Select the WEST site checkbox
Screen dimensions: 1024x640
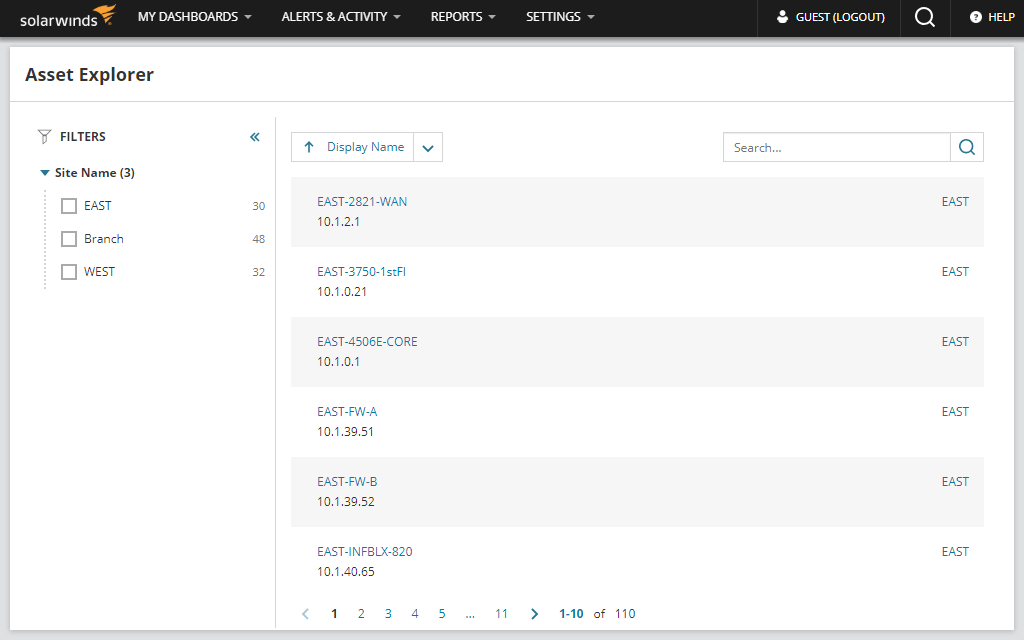click(68, 271)
